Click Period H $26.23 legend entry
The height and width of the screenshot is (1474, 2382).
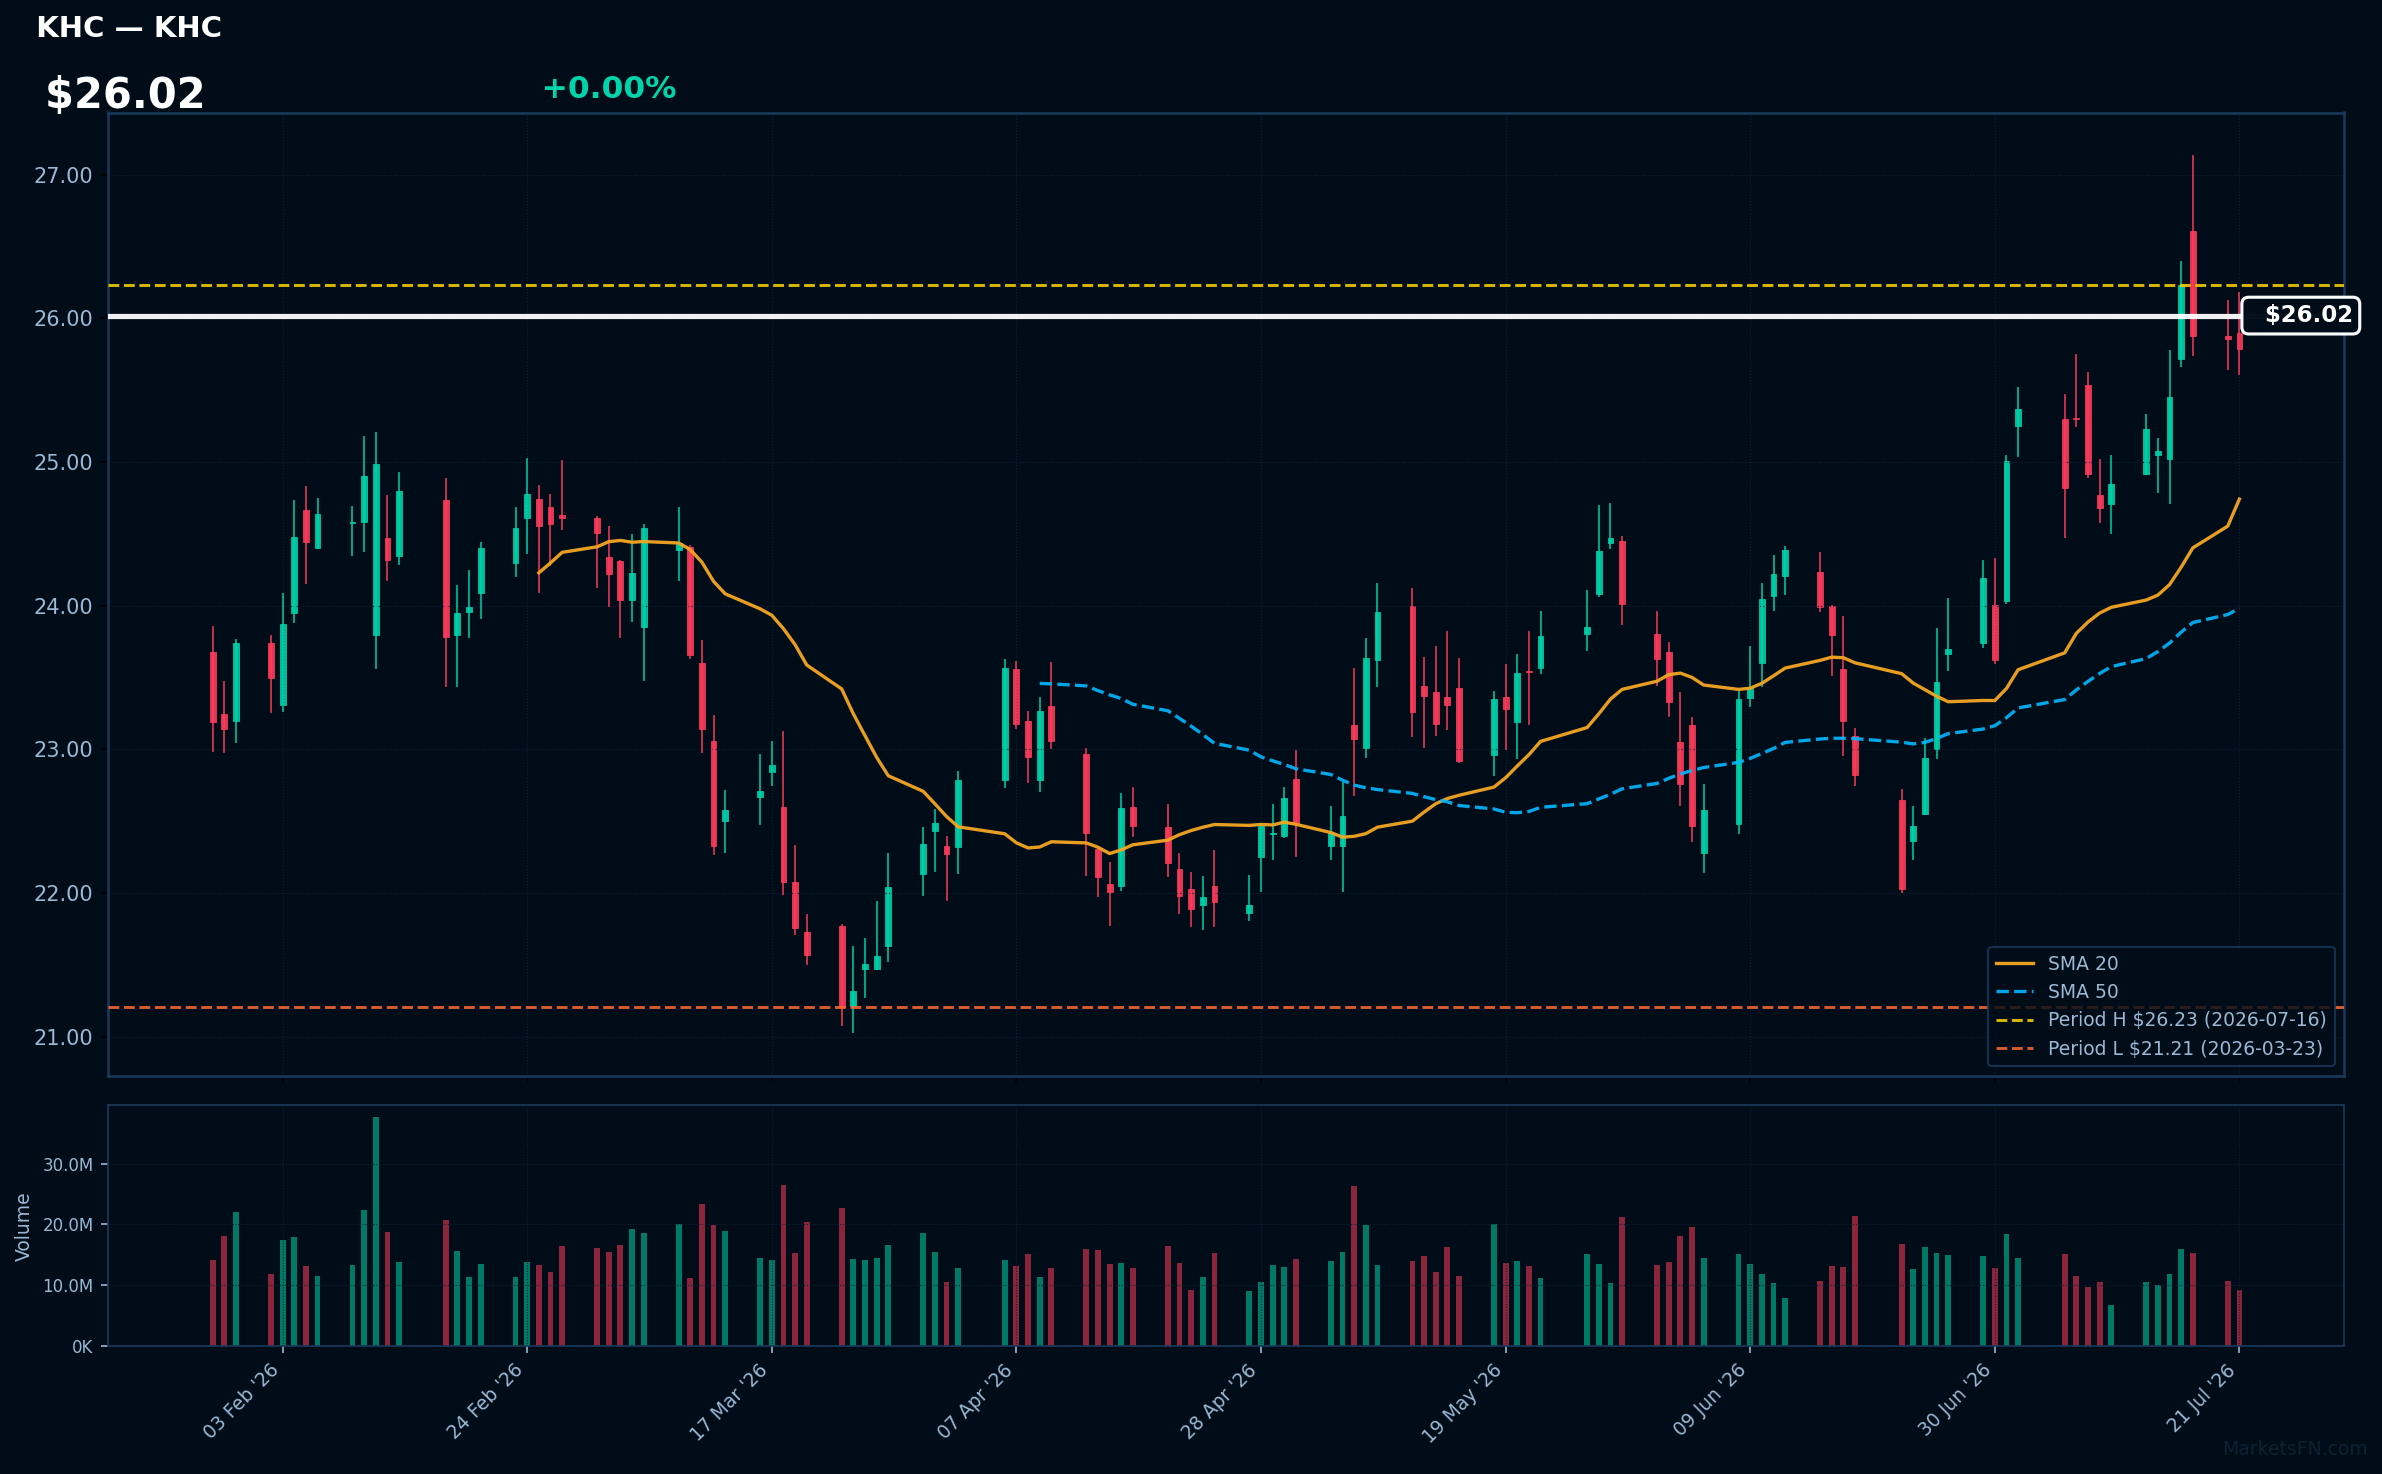[2161, 1019]
